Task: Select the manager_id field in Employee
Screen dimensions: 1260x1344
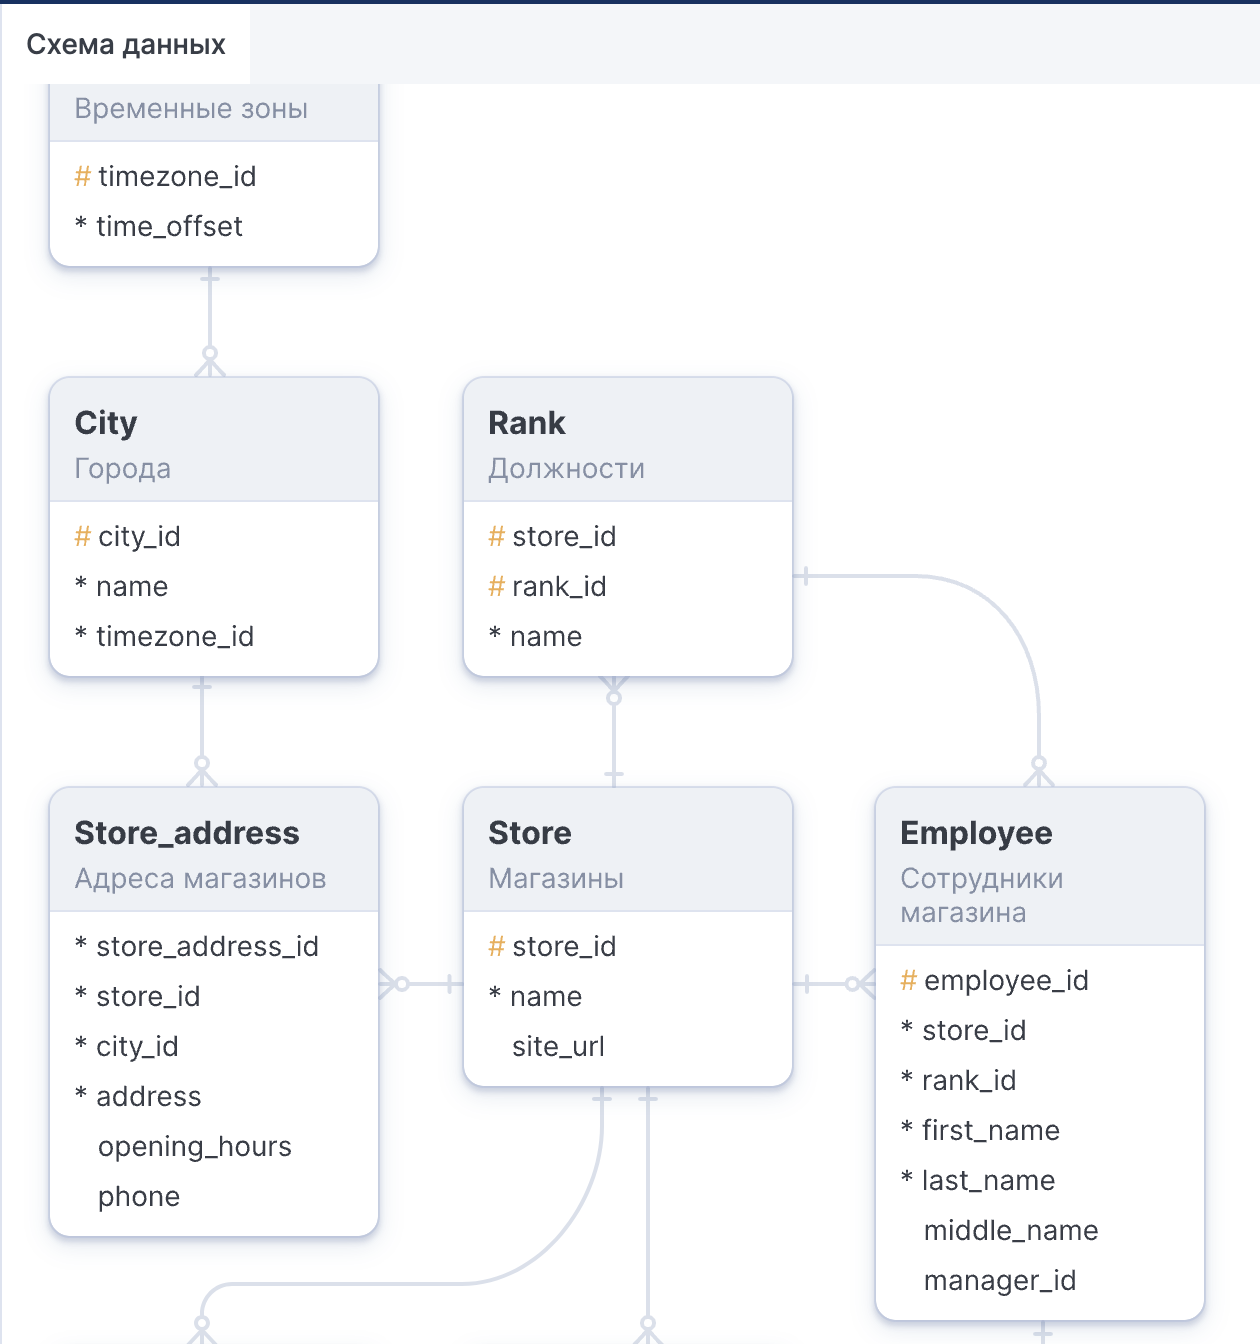Action: coord(1000,1281)
